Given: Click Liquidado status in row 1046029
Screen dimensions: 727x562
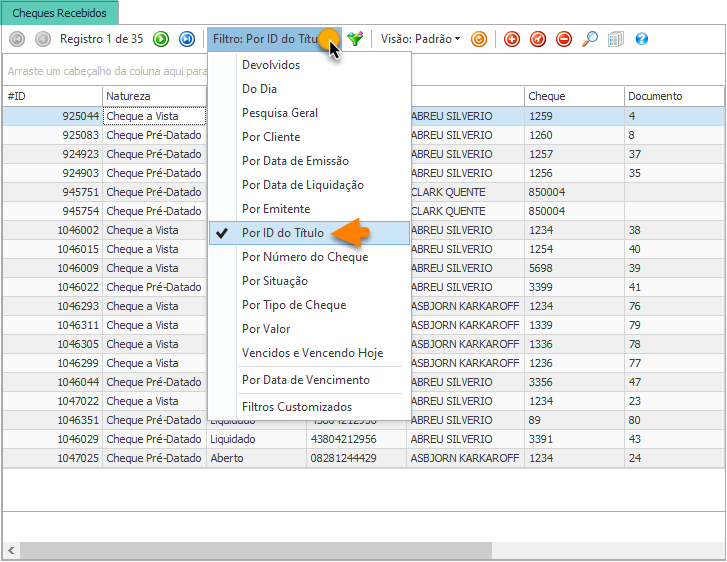Looking at the screenshot, I should [256, 439].
